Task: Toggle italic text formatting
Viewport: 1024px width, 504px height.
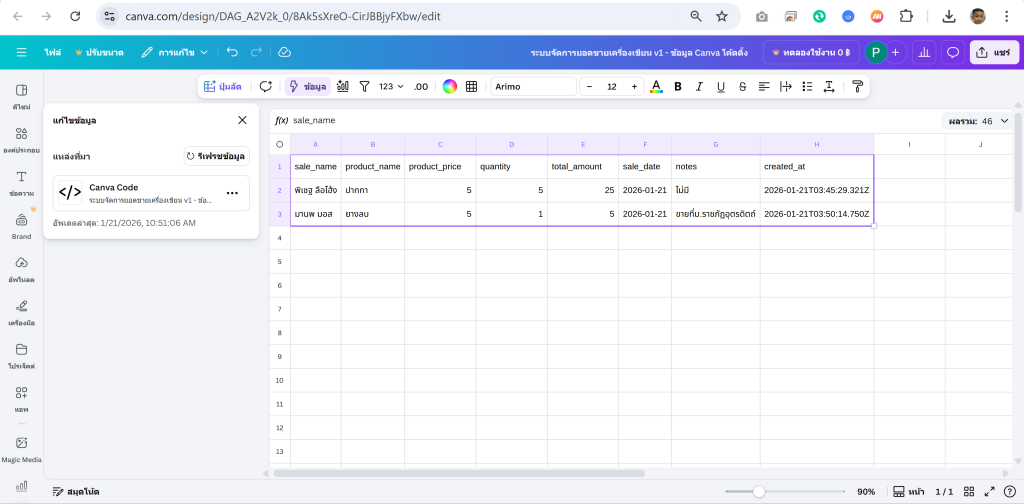Action: (x=699, y=87)
